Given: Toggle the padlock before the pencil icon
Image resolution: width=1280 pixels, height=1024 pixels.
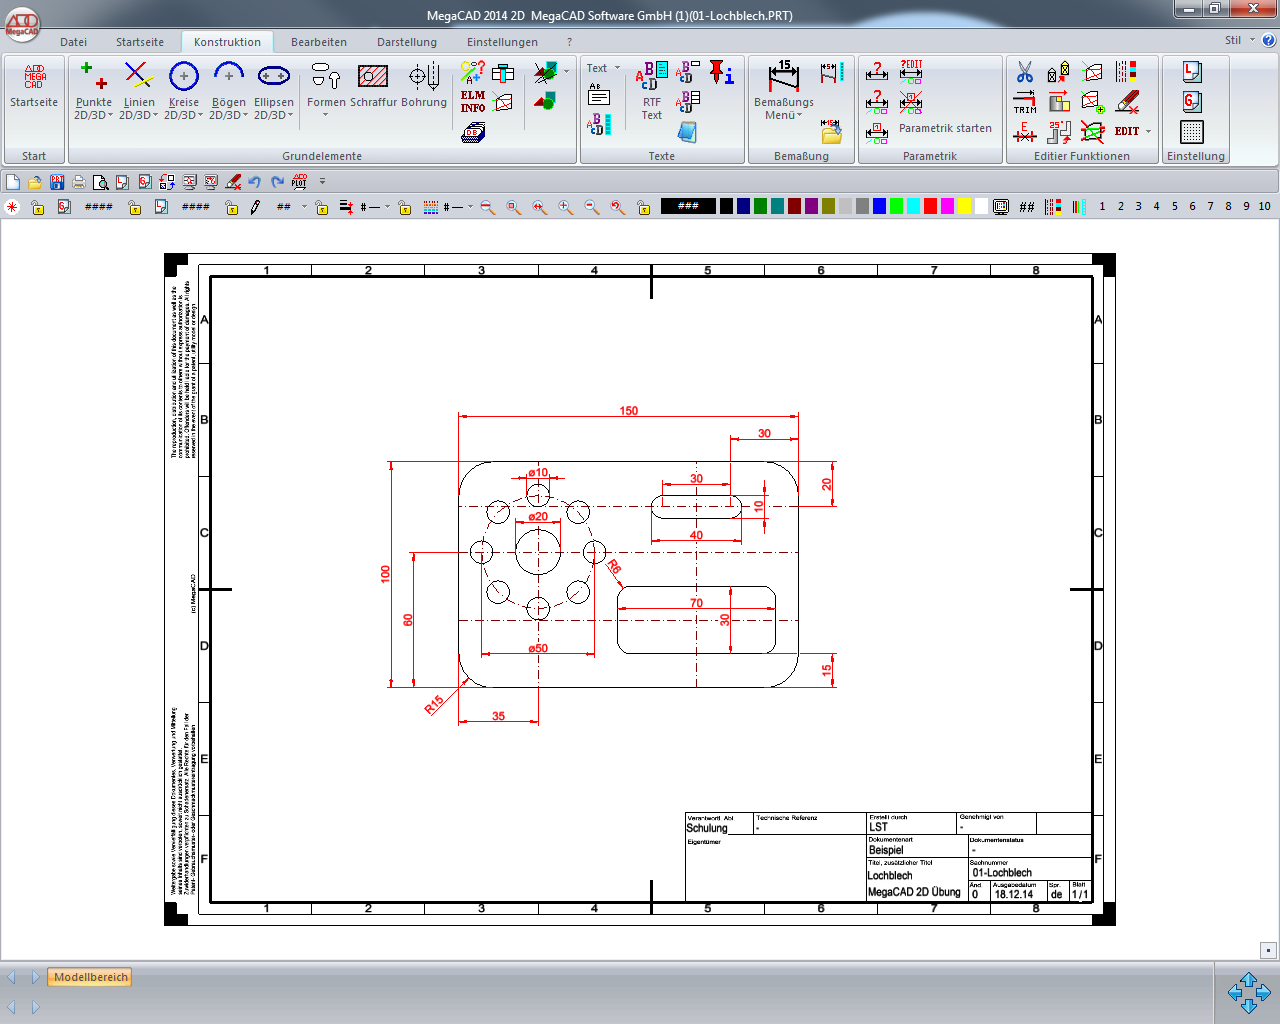Looking at the screenshot, I should pyautogui.click(x=231, y=207).
